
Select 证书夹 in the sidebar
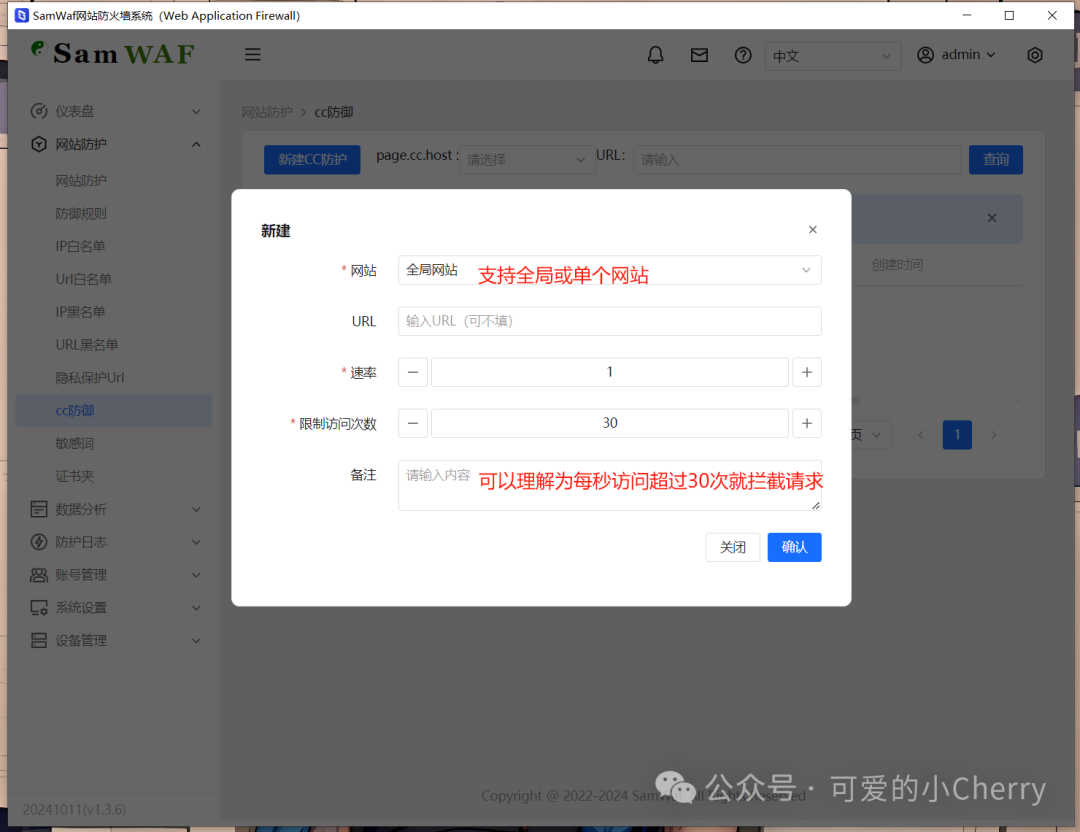point(114,476)
